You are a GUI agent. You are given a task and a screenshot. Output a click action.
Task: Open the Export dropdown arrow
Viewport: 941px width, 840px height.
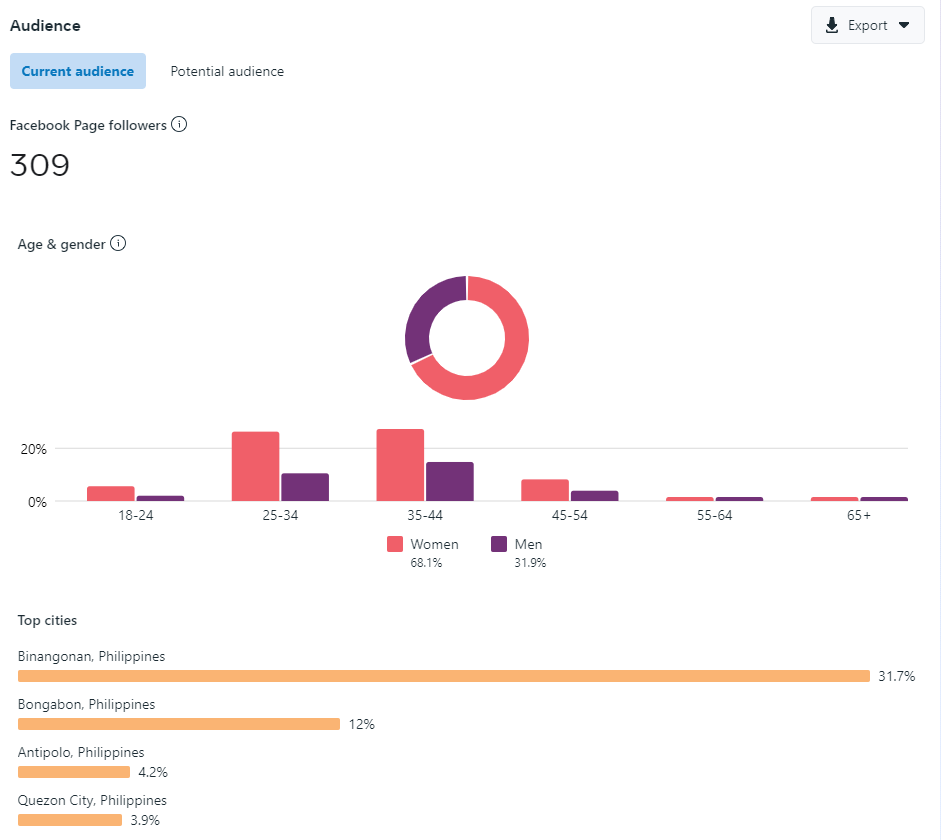pyautogui.click(x=904, y=25)
